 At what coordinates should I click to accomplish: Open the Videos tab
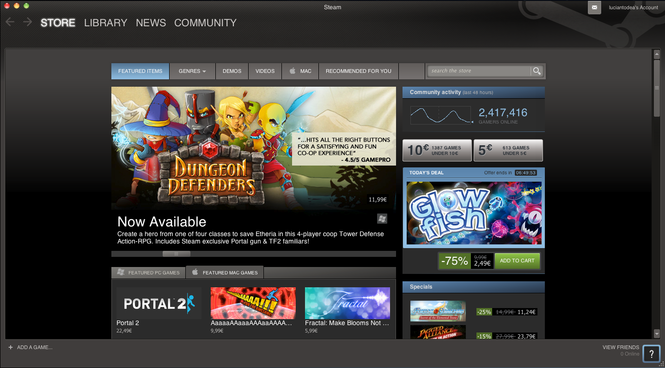(x=265, y=71)
